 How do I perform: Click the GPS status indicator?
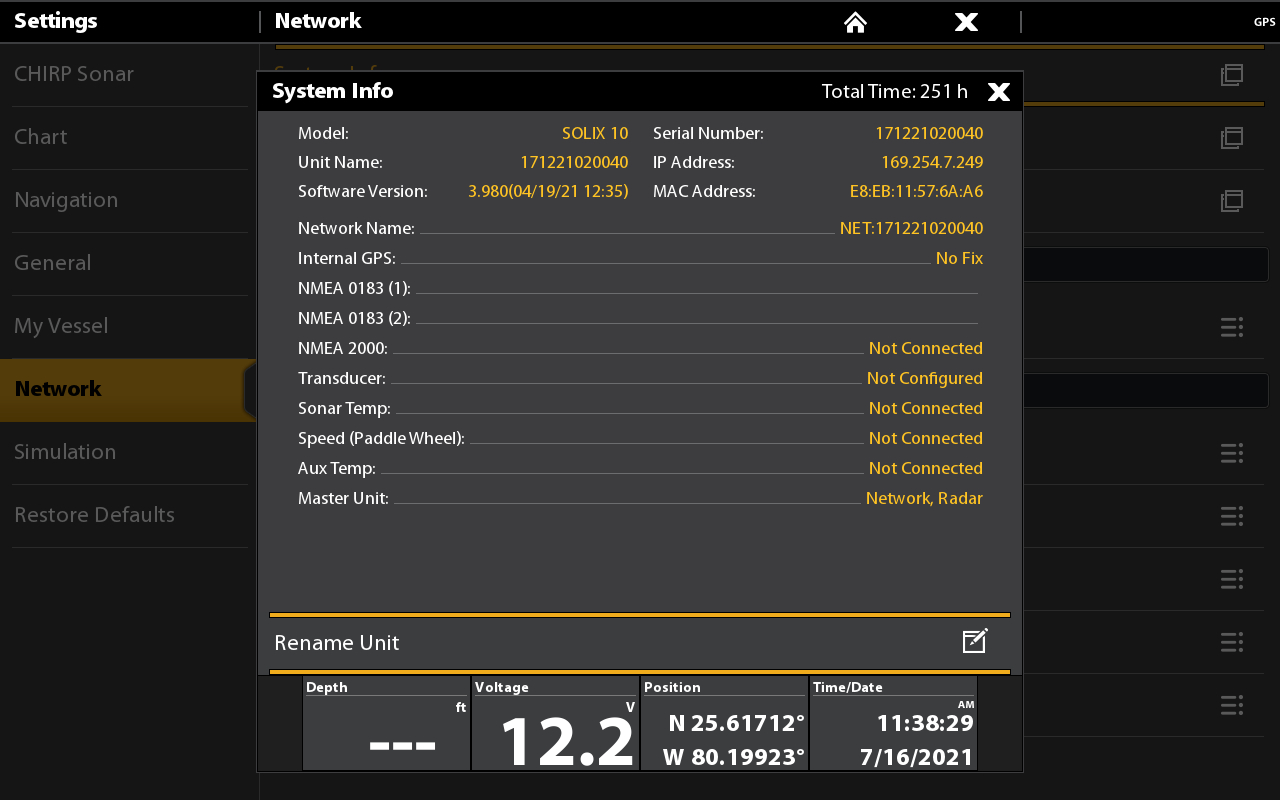1264,22
